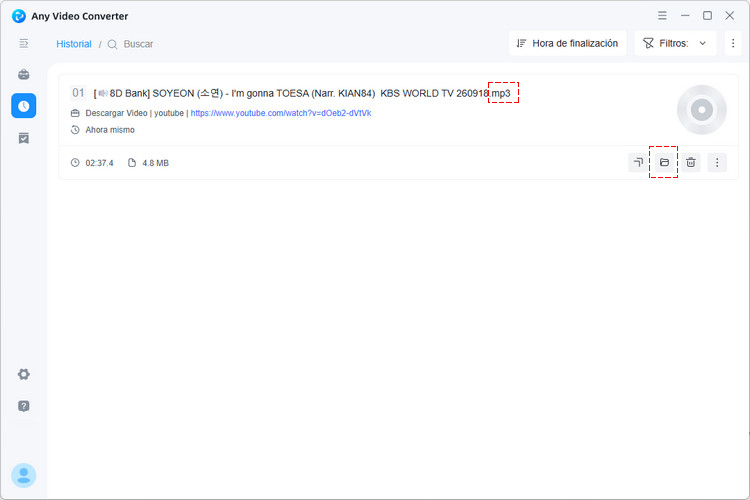Click the user account avatar
Image resolution: width=750 pixels, height=500 pixels.
(23, 476)
